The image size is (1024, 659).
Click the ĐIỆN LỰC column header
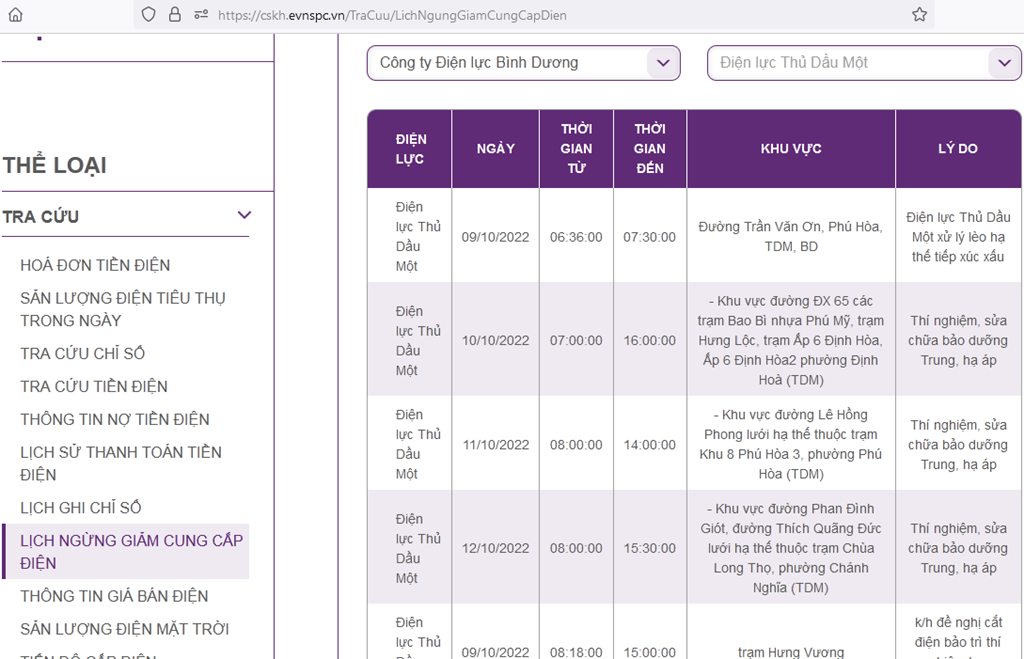tap(409, 149)
